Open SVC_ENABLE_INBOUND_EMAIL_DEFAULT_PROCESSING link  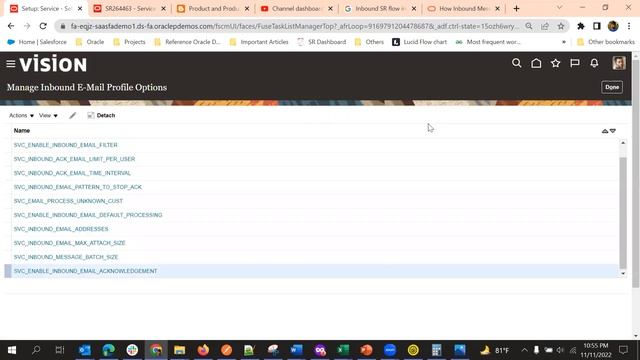pos(88,215)
